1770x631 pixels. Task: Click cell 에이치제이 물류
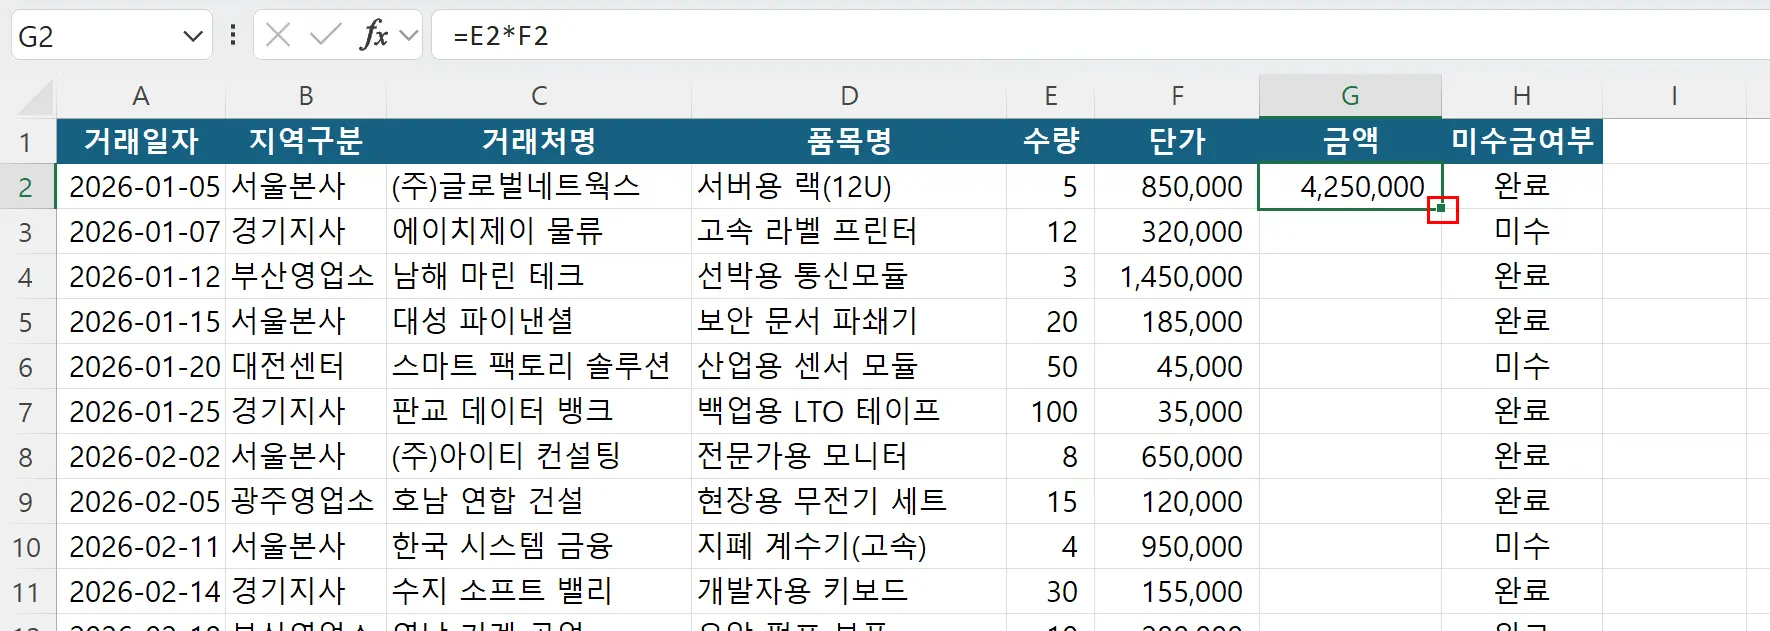pos(539,232)
